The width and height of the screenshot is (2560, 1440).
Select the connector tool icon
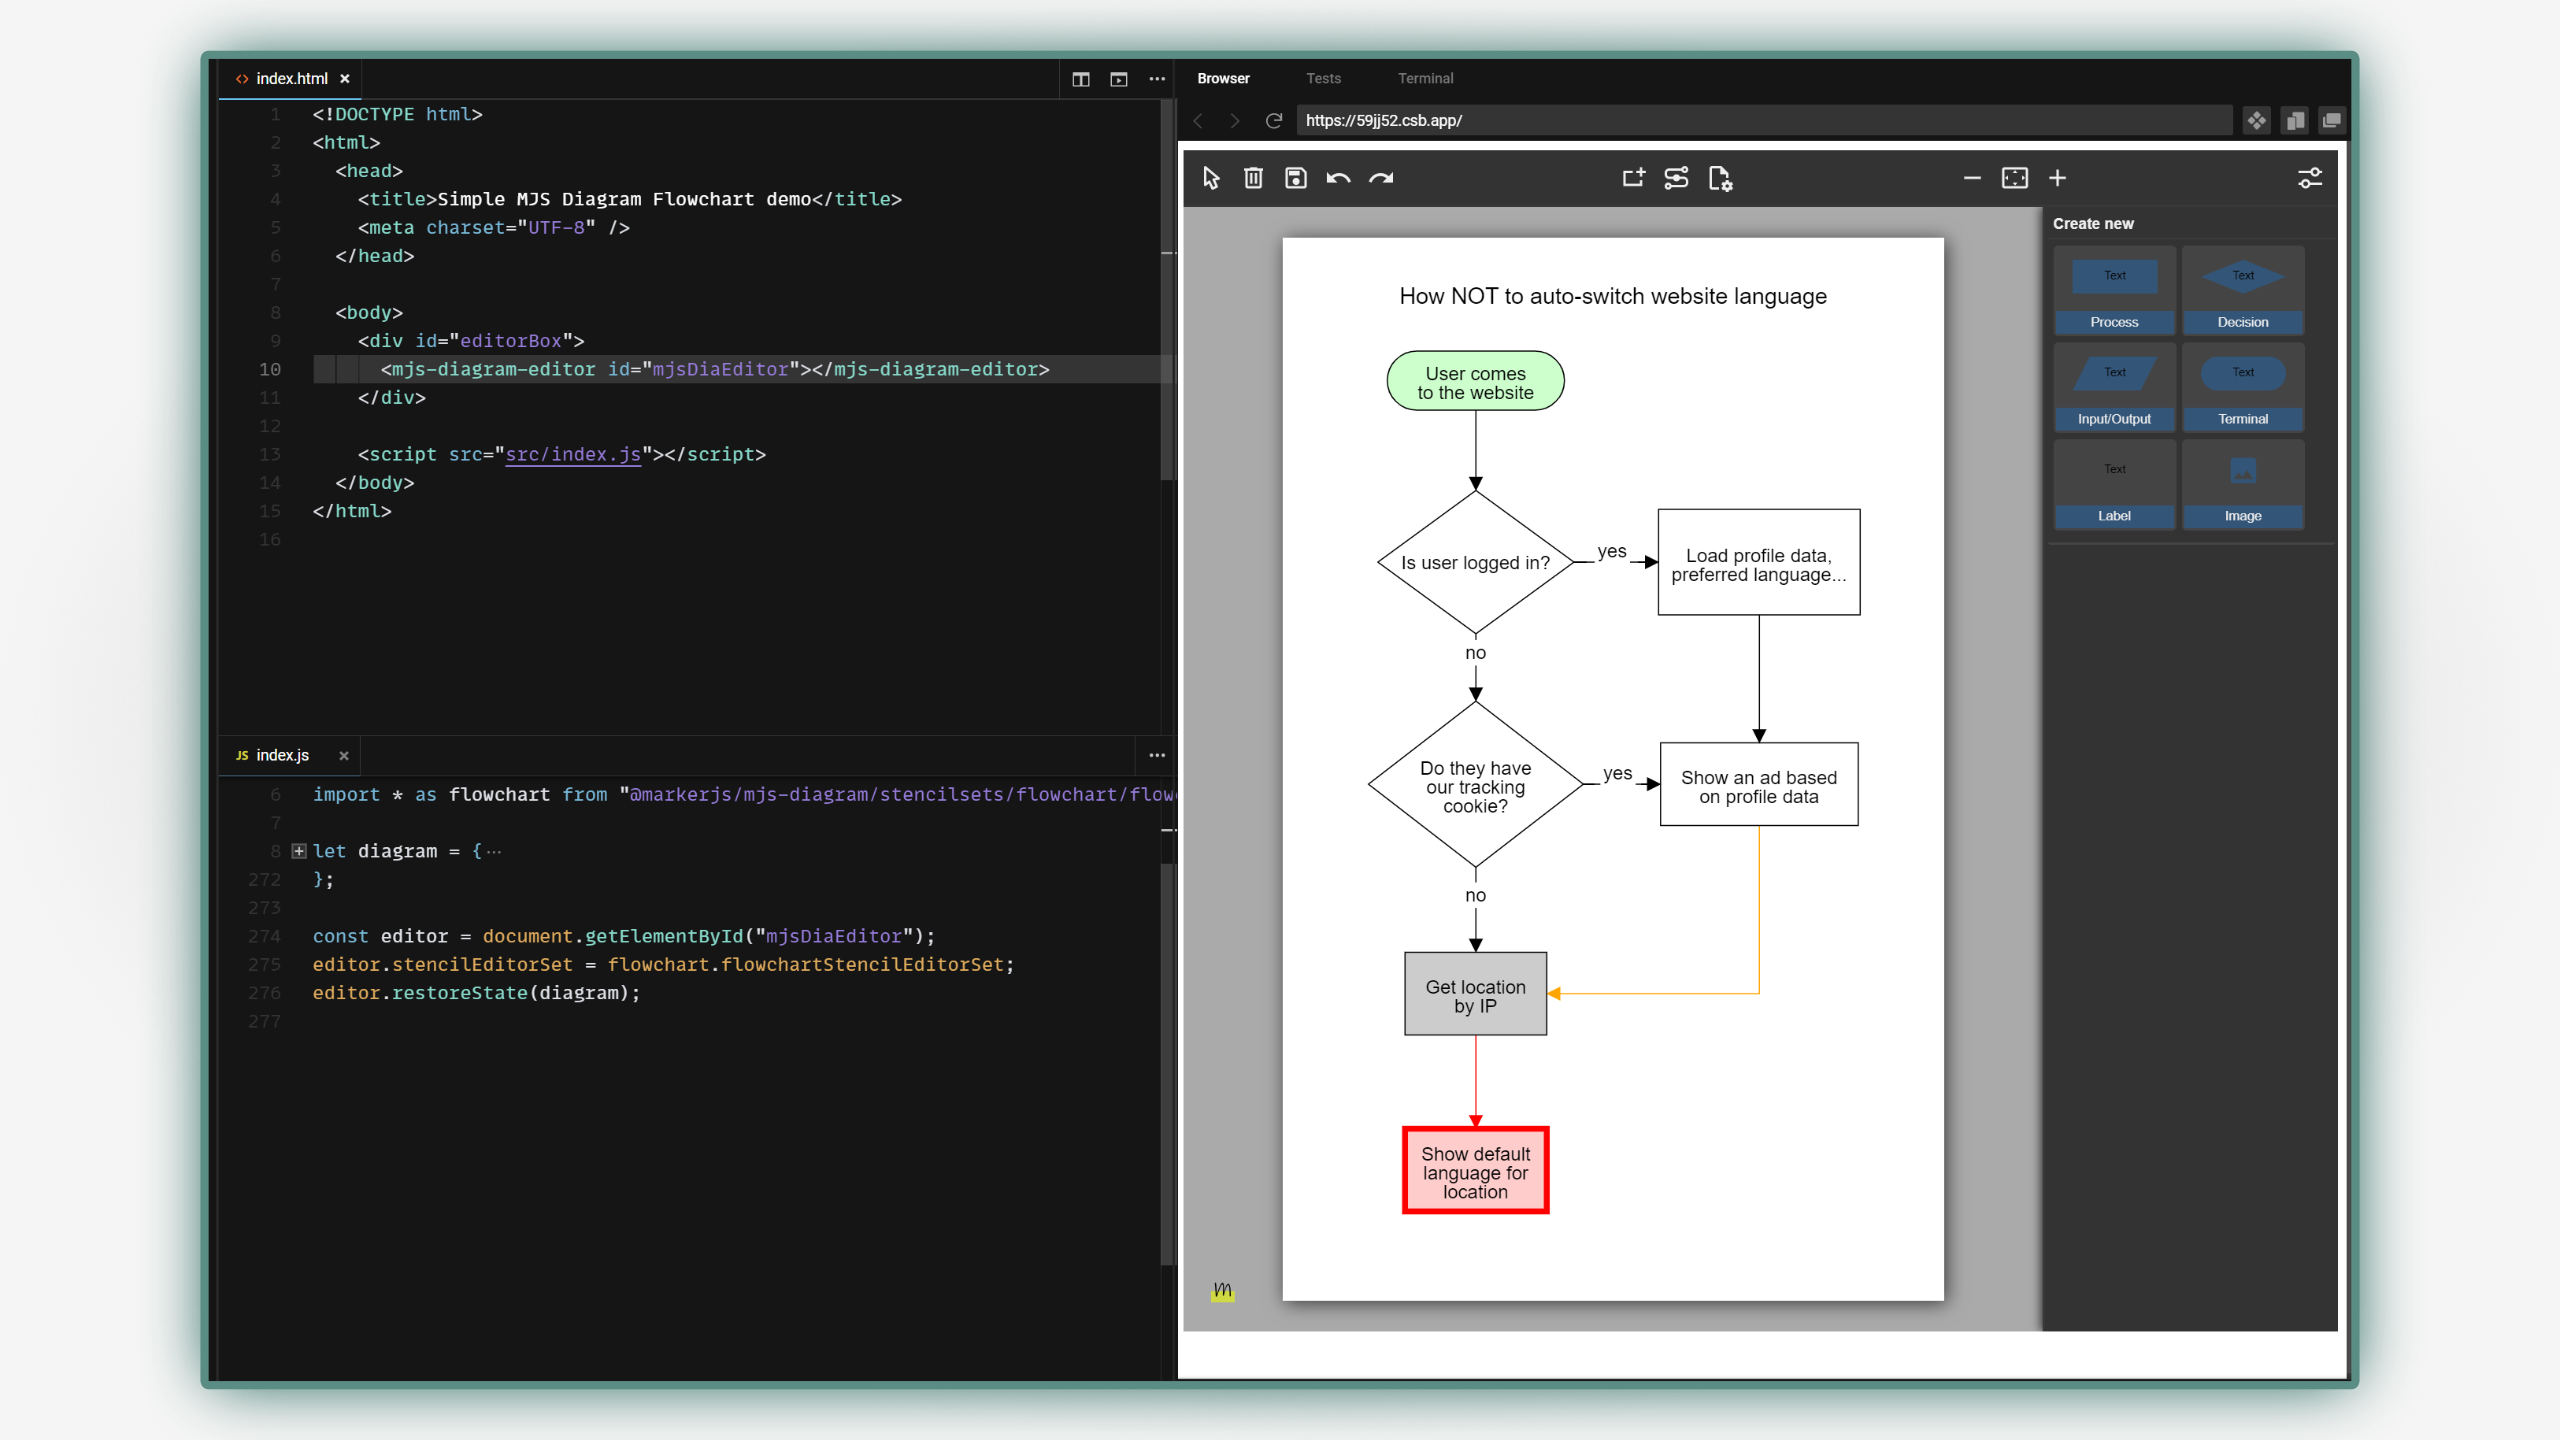click(x=1676, y=178)
